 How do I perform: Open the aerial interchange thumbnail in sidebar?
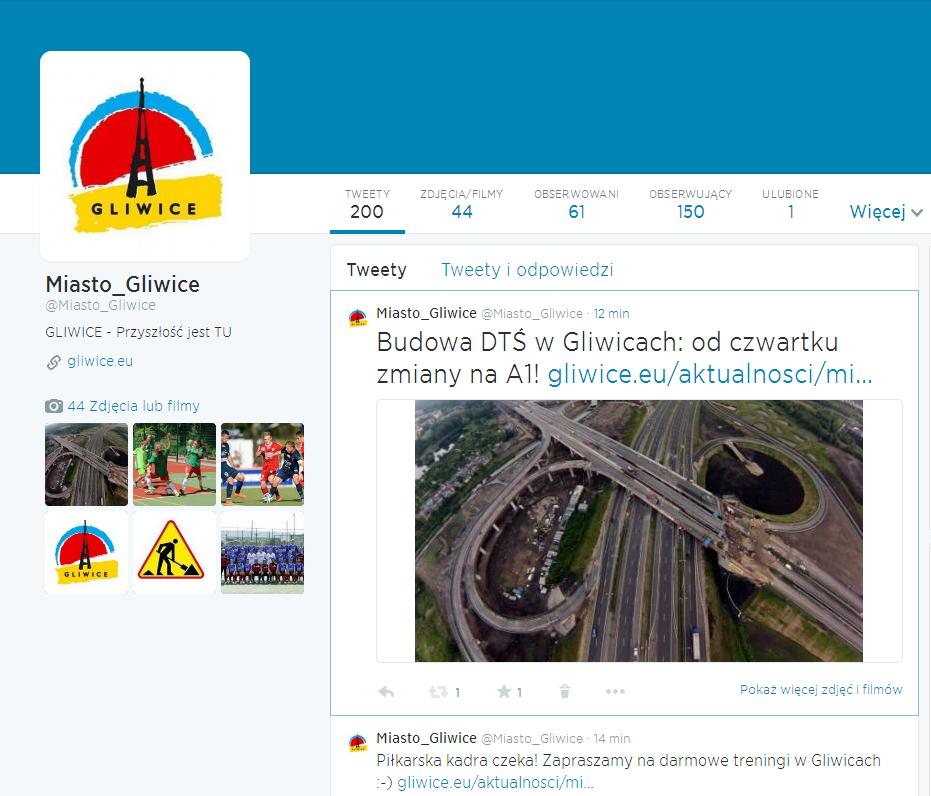pyautogui.click(x=87, y=464)
